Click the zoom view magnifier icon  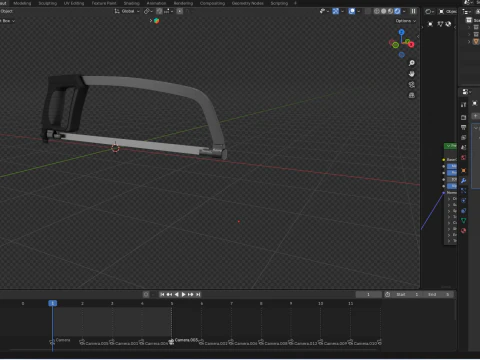[x=412, y=63]
